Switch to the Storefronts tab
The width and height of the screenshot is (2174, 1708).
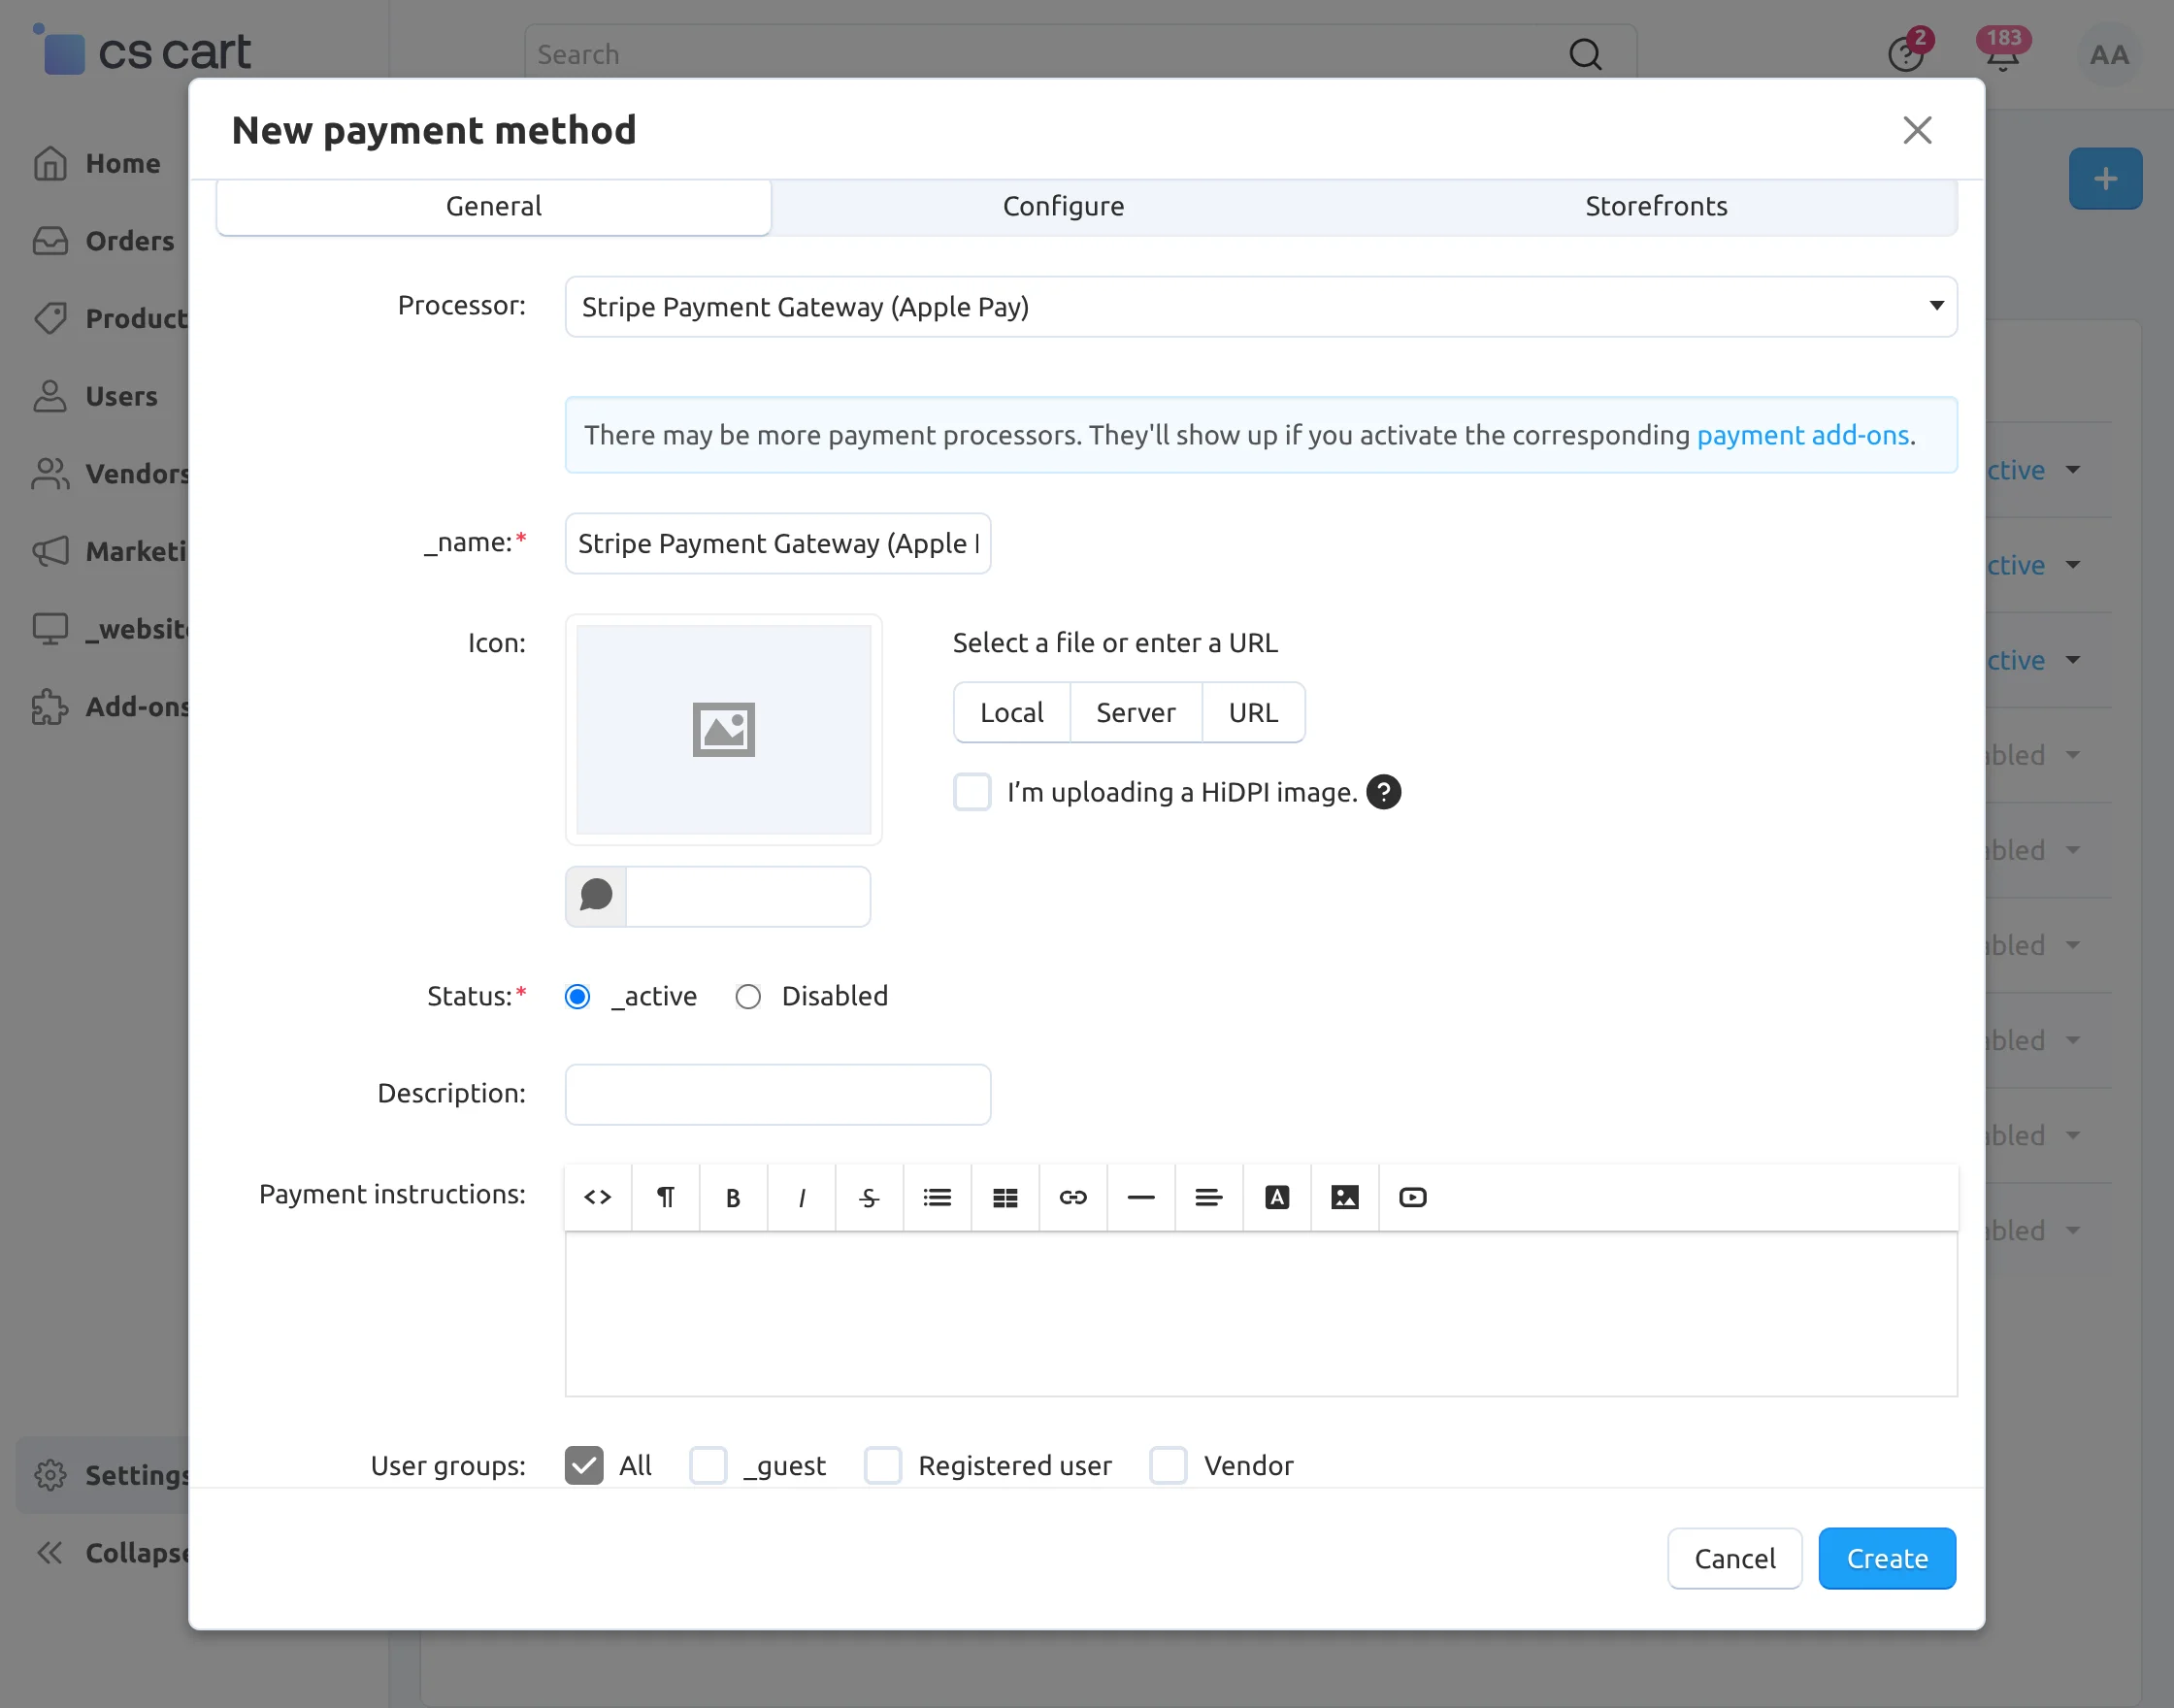tap(1656, 207)
